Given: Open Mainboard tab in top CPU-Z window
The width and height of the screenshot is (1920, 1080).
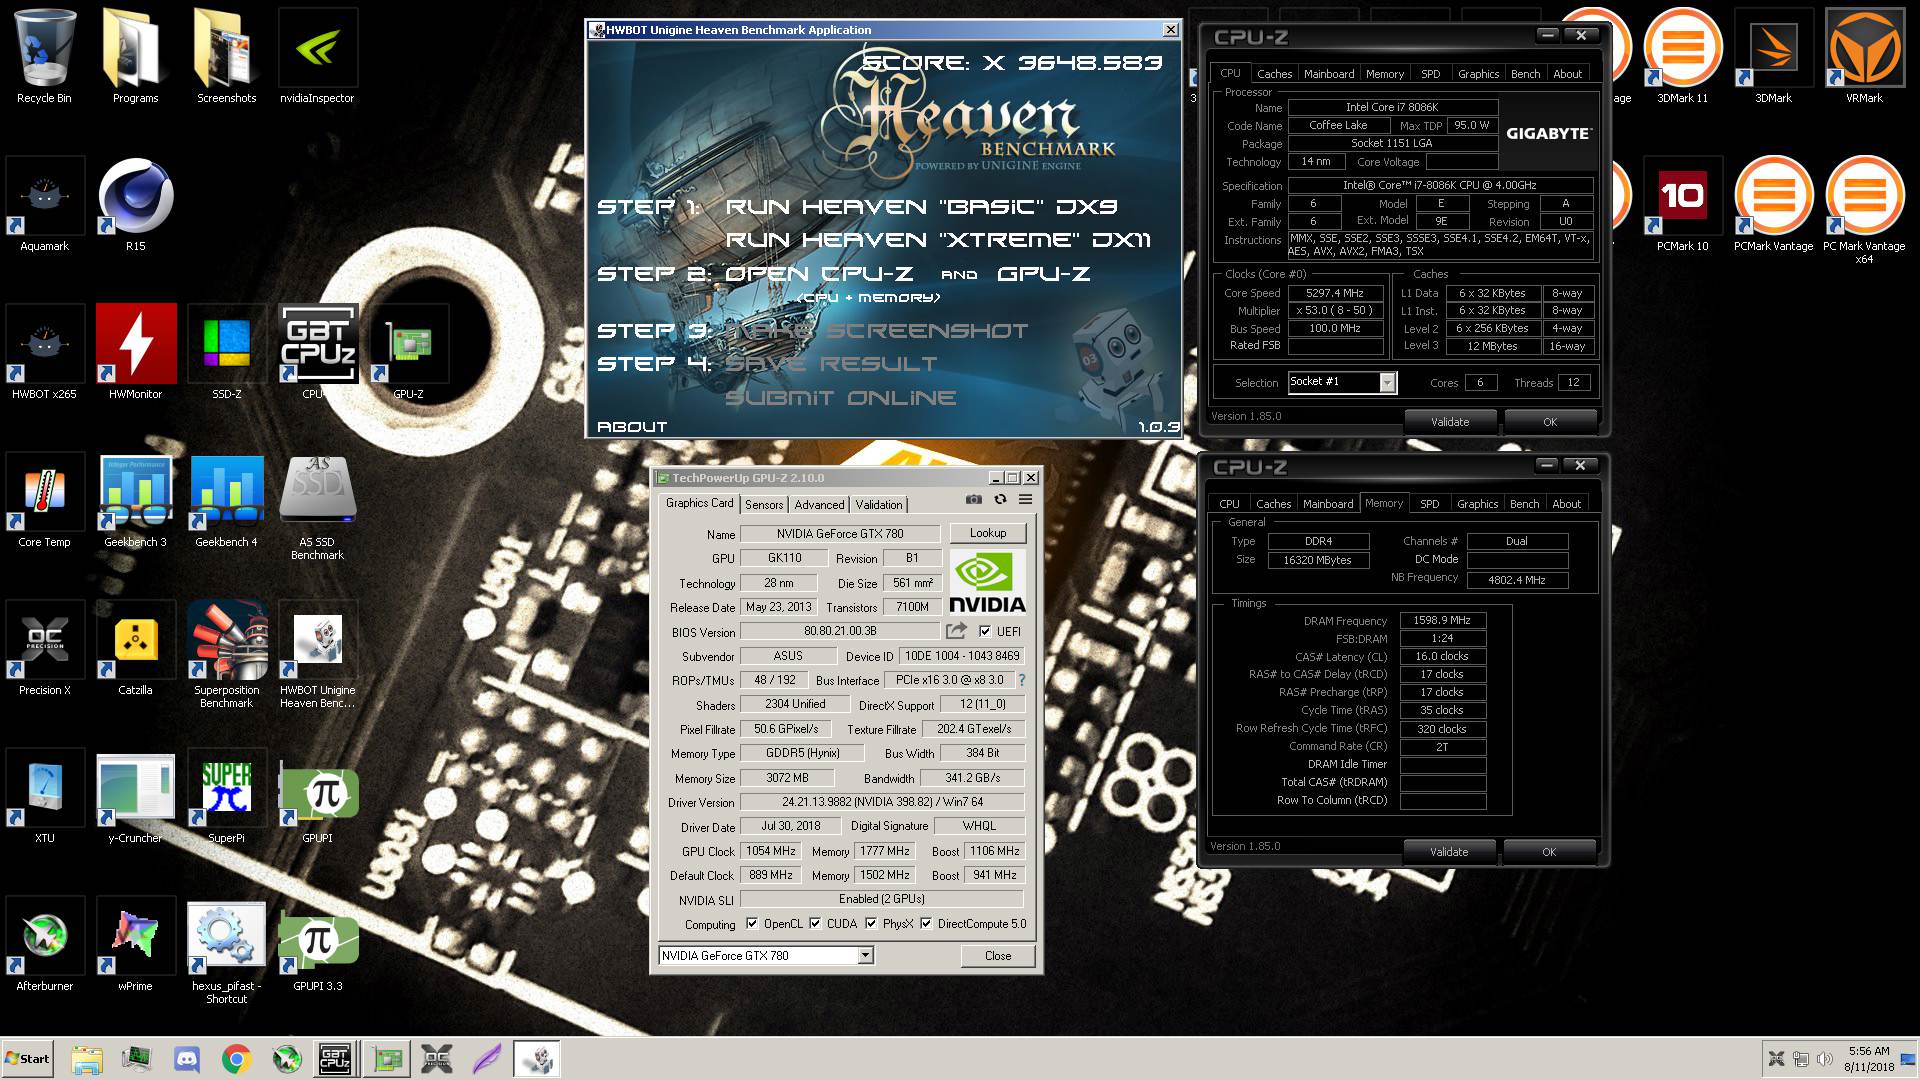Looking at the screenshot, I should pos(1328,74).
